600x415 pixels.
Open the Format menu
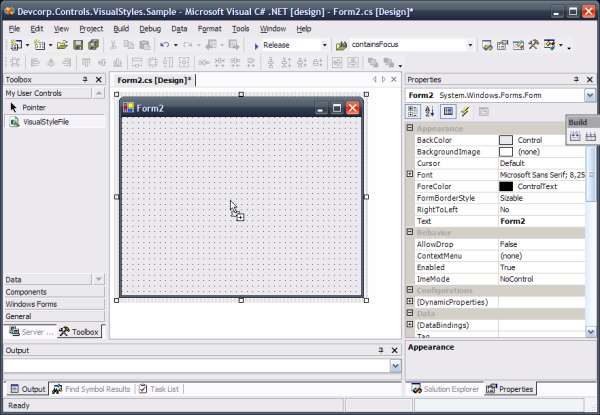(209, 29)
